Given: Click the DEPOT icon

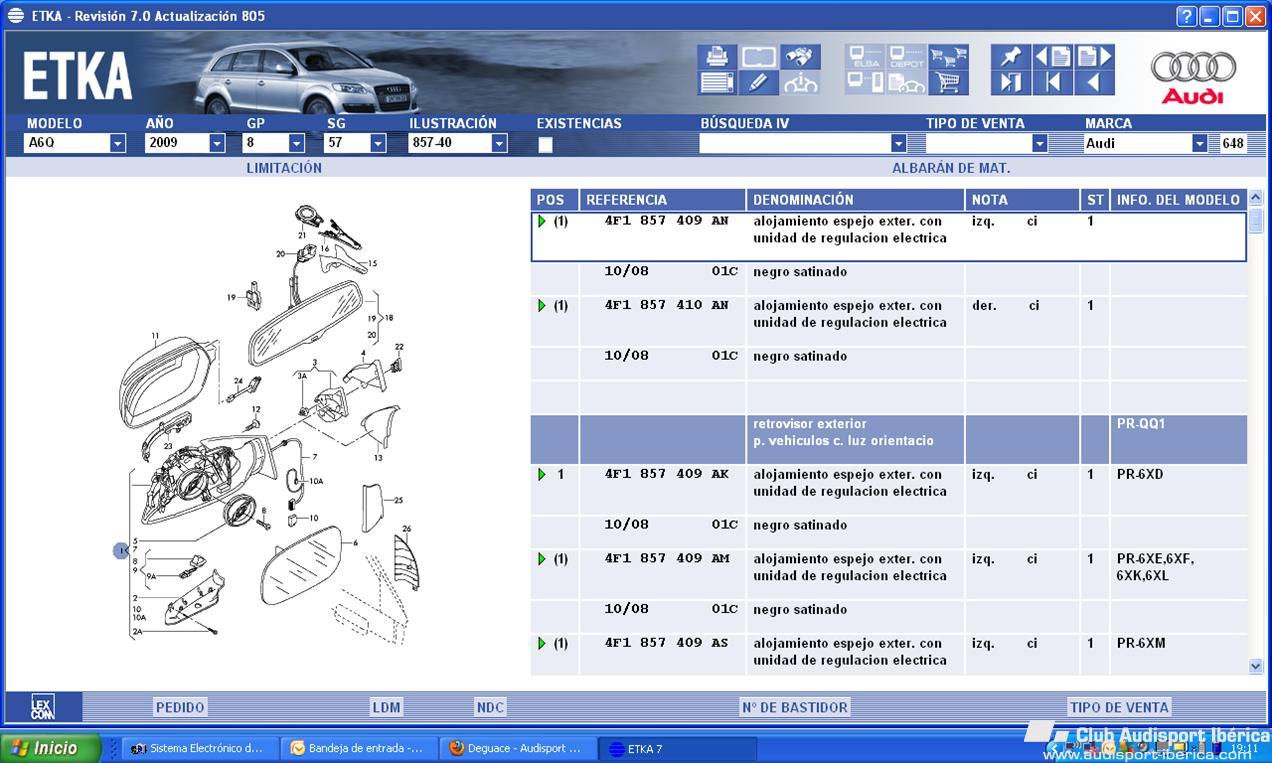Looking at the screenshot, I should (906, 57).
